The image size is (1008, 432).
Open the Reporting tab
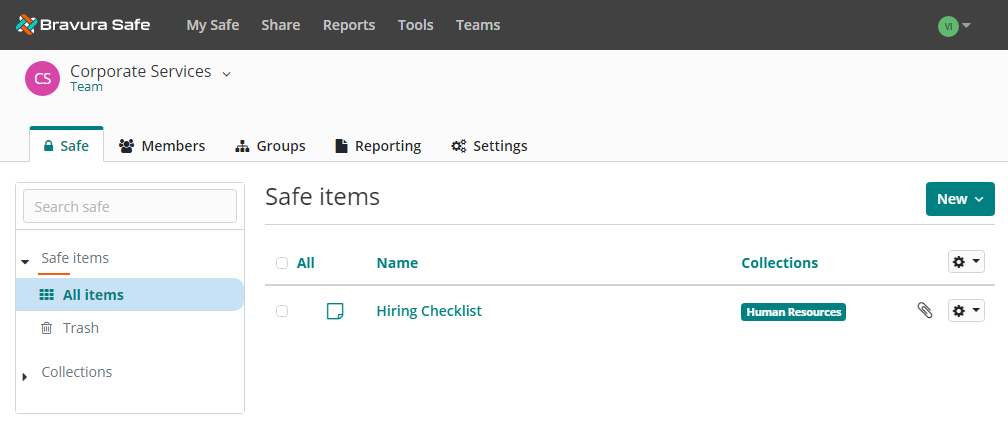coord(379,146)
